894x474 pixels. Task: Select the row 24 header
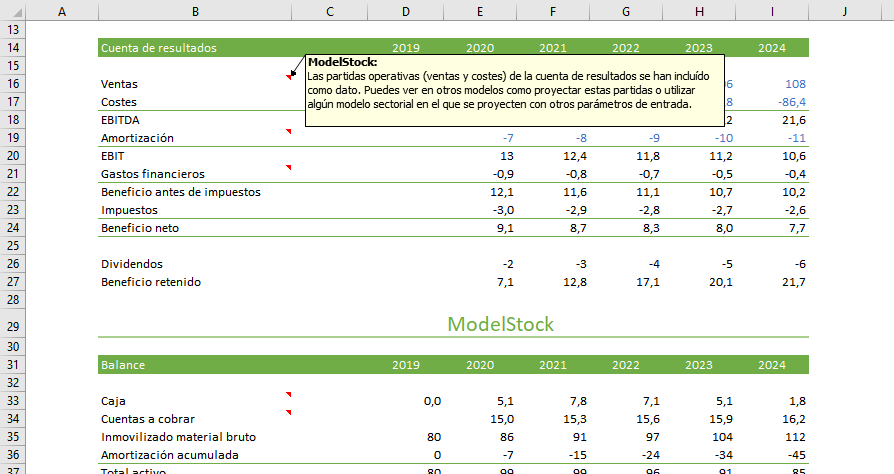pyautogui.click(x=14, y=228)
